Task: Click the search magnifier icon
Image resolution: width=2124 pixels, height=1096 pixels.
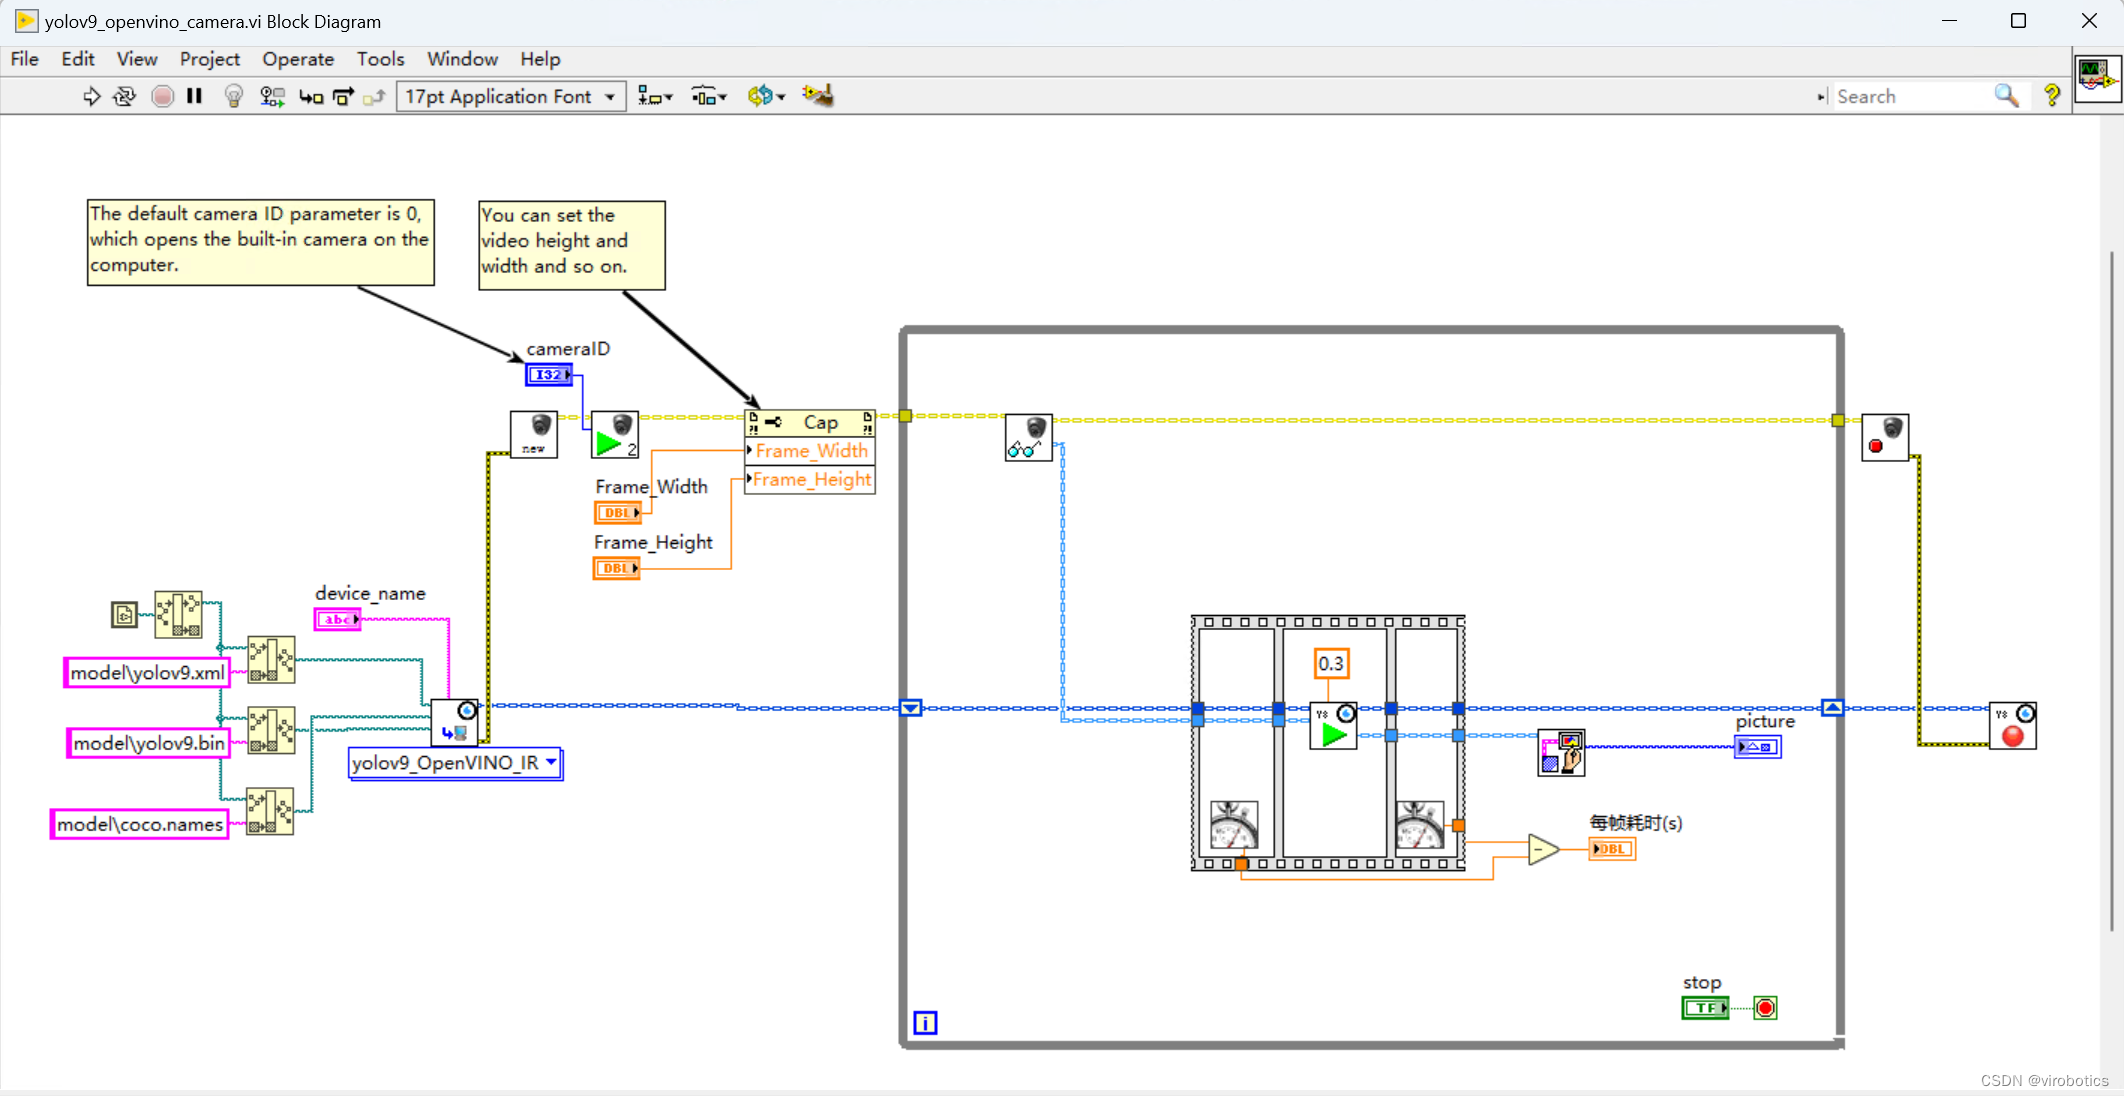Action: tap(2006, 96)
